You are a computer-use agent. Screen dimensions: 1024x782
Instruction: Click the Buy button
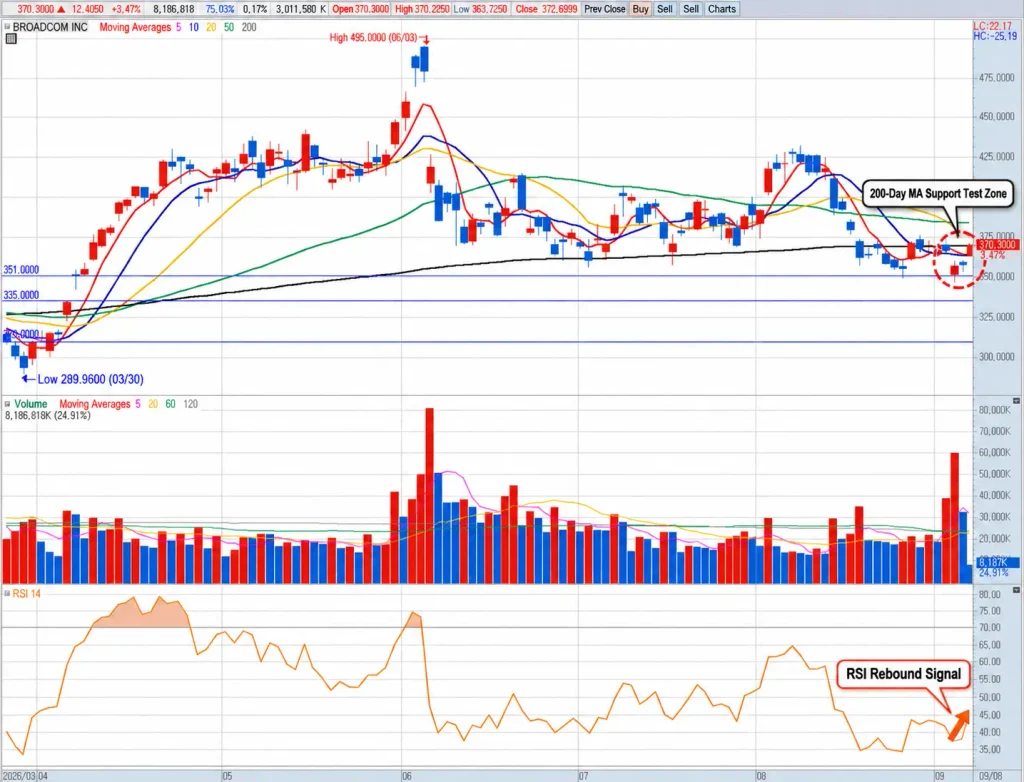point(641,9)
